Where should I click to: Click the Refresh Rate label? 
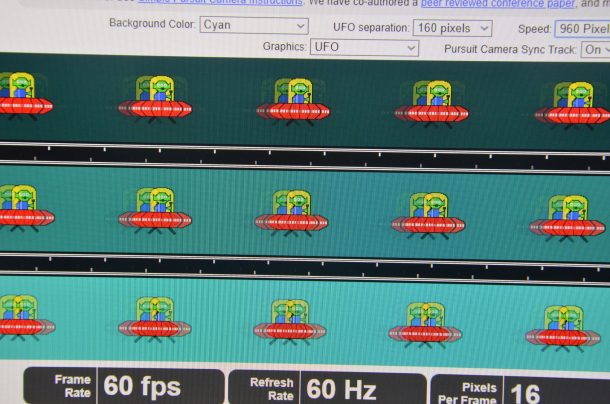272,389
